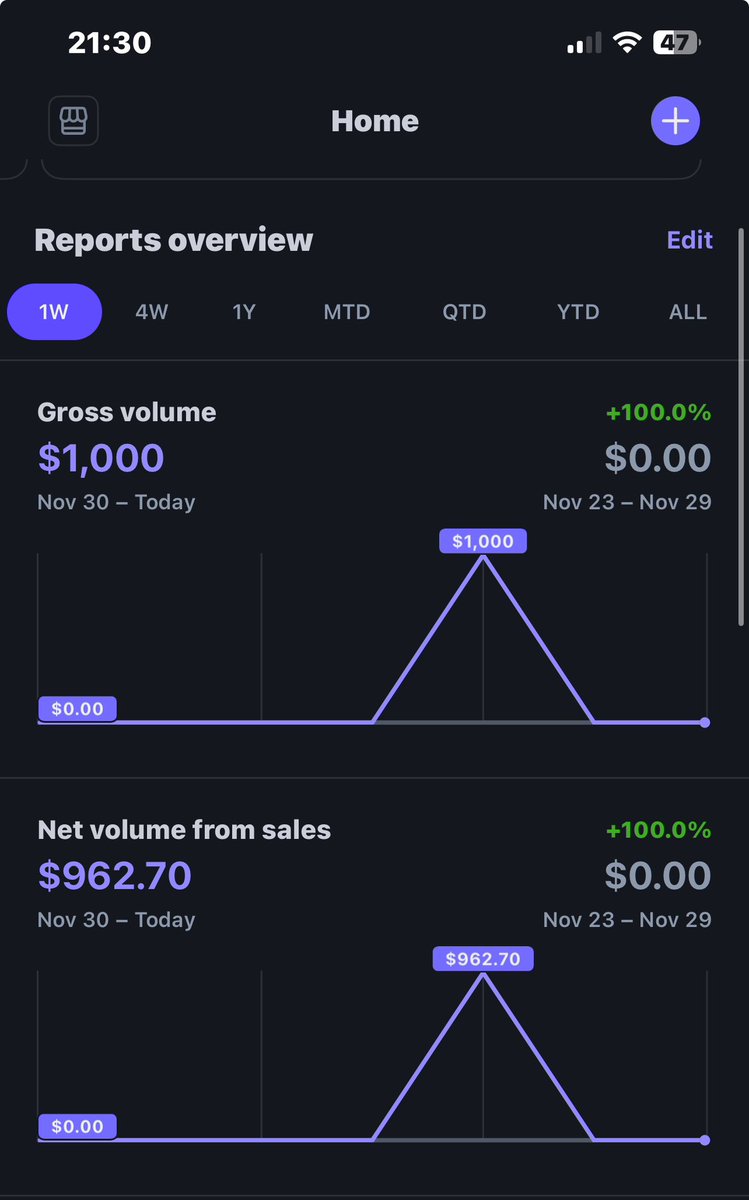Tap the Gross volume +100.0% change
Screen dimensions: 749x1200
tap(658, 412)
